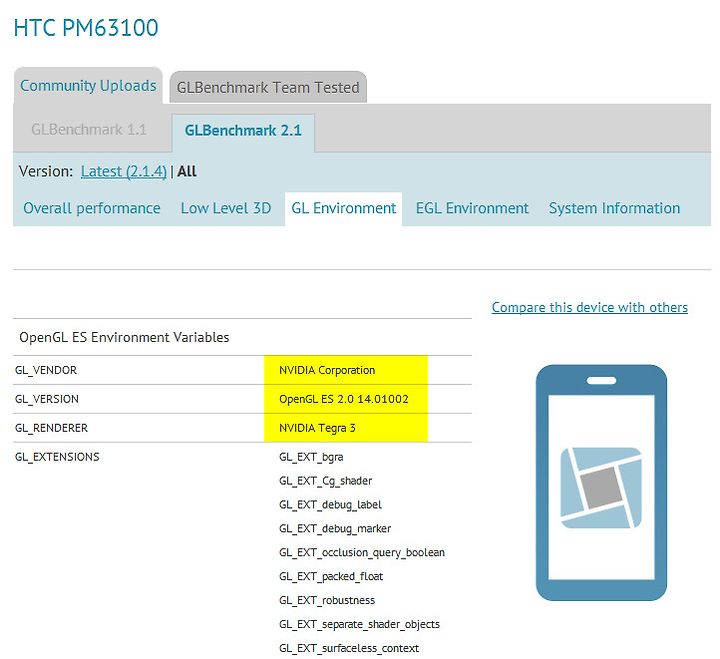Select the NVIDIA Corporation vendor value
The height and width of the screenshot is (659, 720).
click(327, 370)
